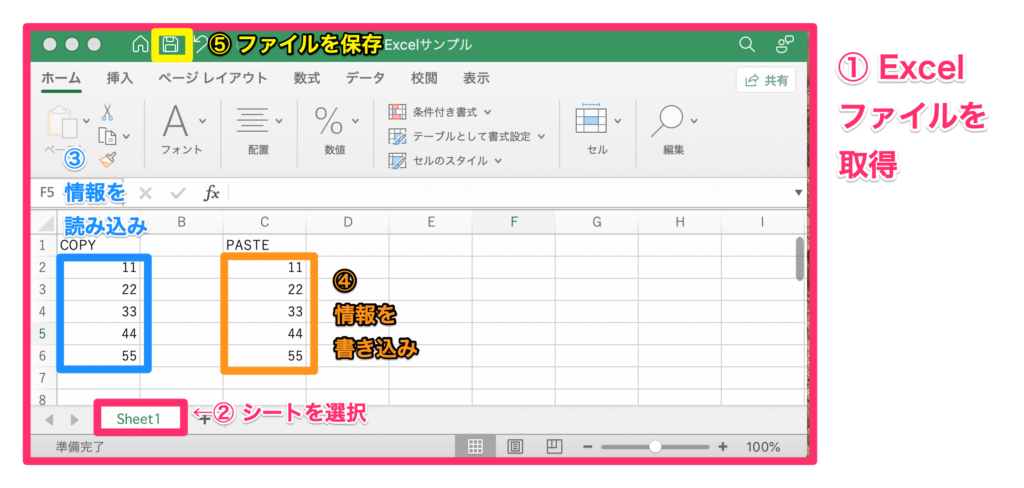Image resolution: width=1024 pixels, height=488 pixels.
Task: Select column G header
Action: click(x=597, y=222)
